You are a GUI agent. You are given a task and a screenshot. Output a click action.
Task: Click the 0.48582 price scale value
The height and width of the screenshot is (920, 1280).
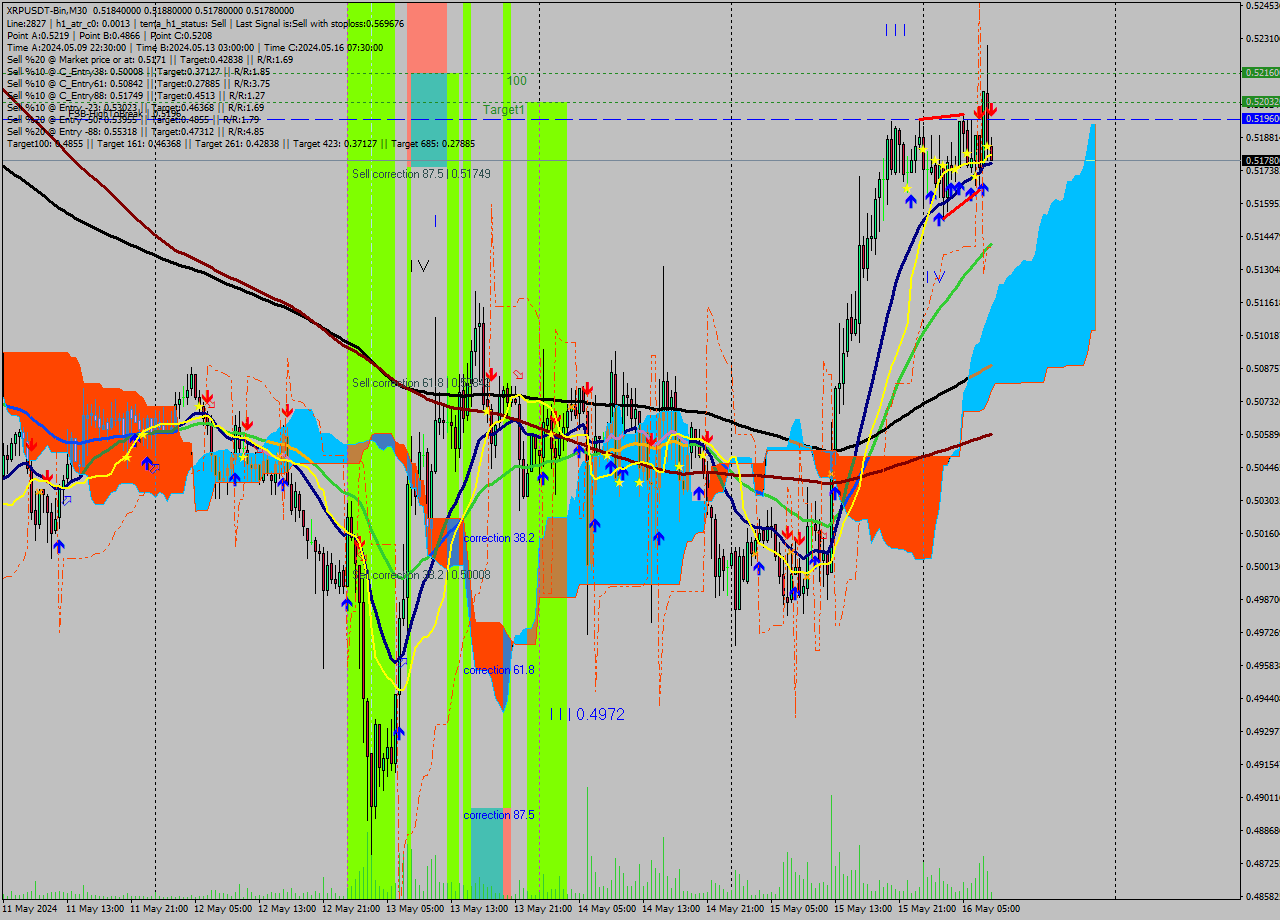(x=1262, y=896)
